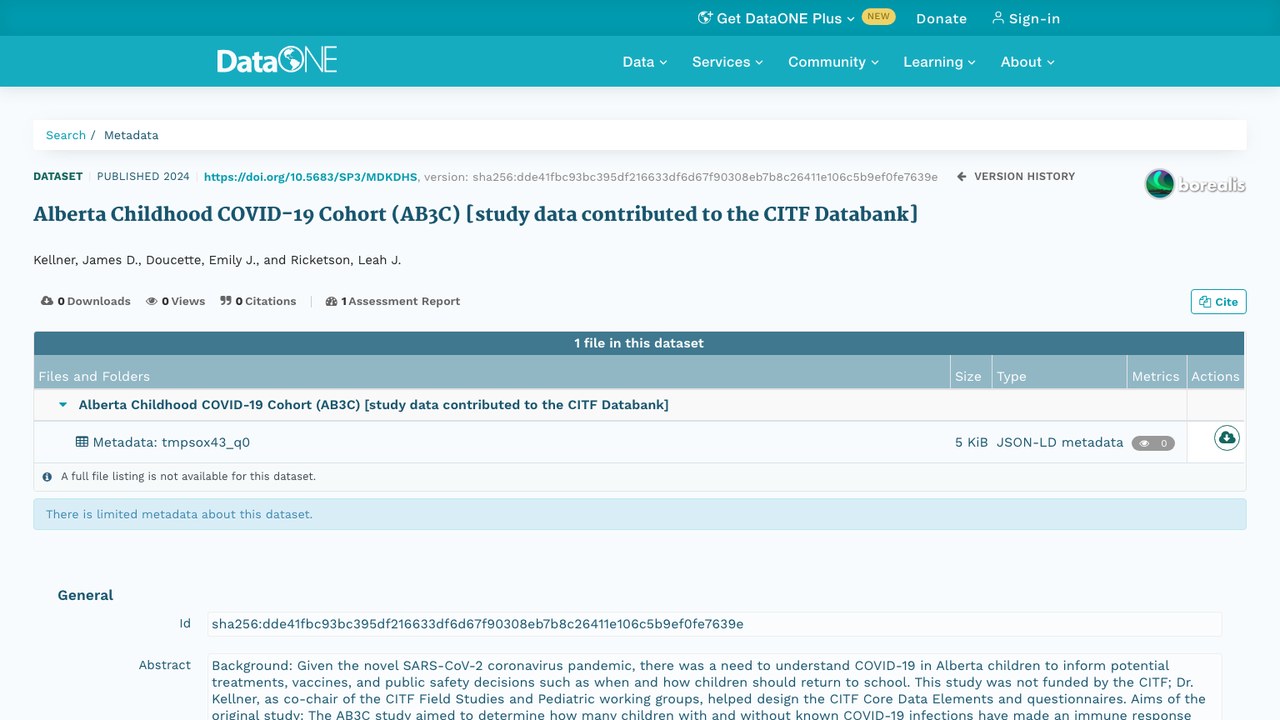Click the 0 Citations metric
1280x720 pixels.
click(x=258, y=301)
